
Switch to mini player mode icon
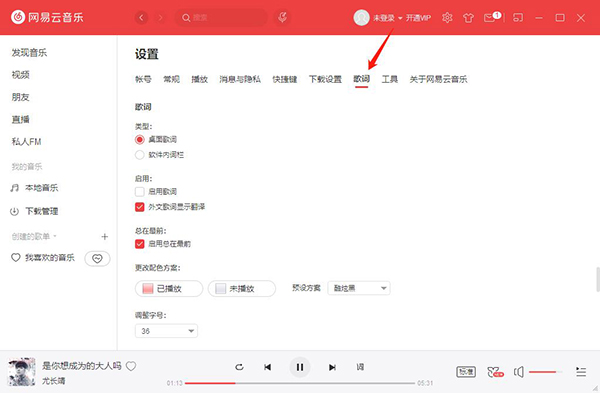(x=518, y=18)
